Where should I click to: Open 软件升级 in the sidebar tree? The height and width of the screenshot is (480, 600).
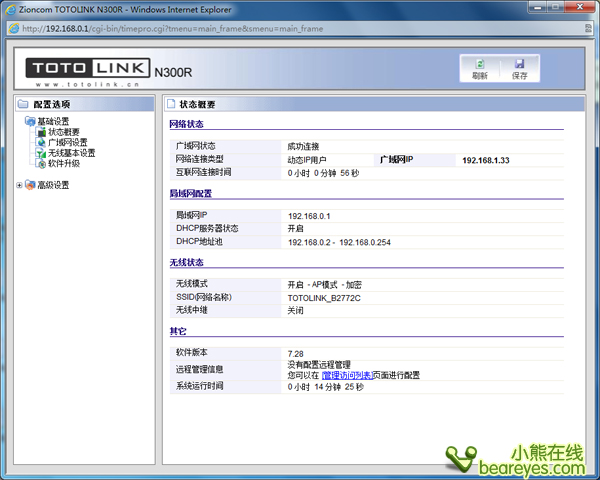(64, 163)
